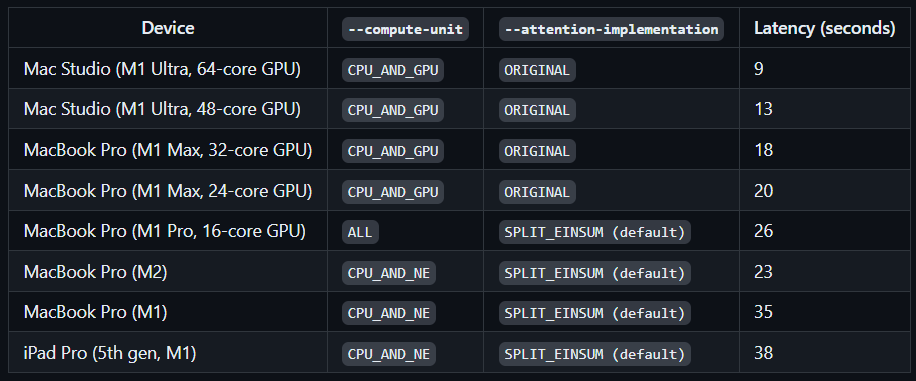Click the --attention-implementation header code tag
This screenshot has width=916, height=381.
pos(611,29)
